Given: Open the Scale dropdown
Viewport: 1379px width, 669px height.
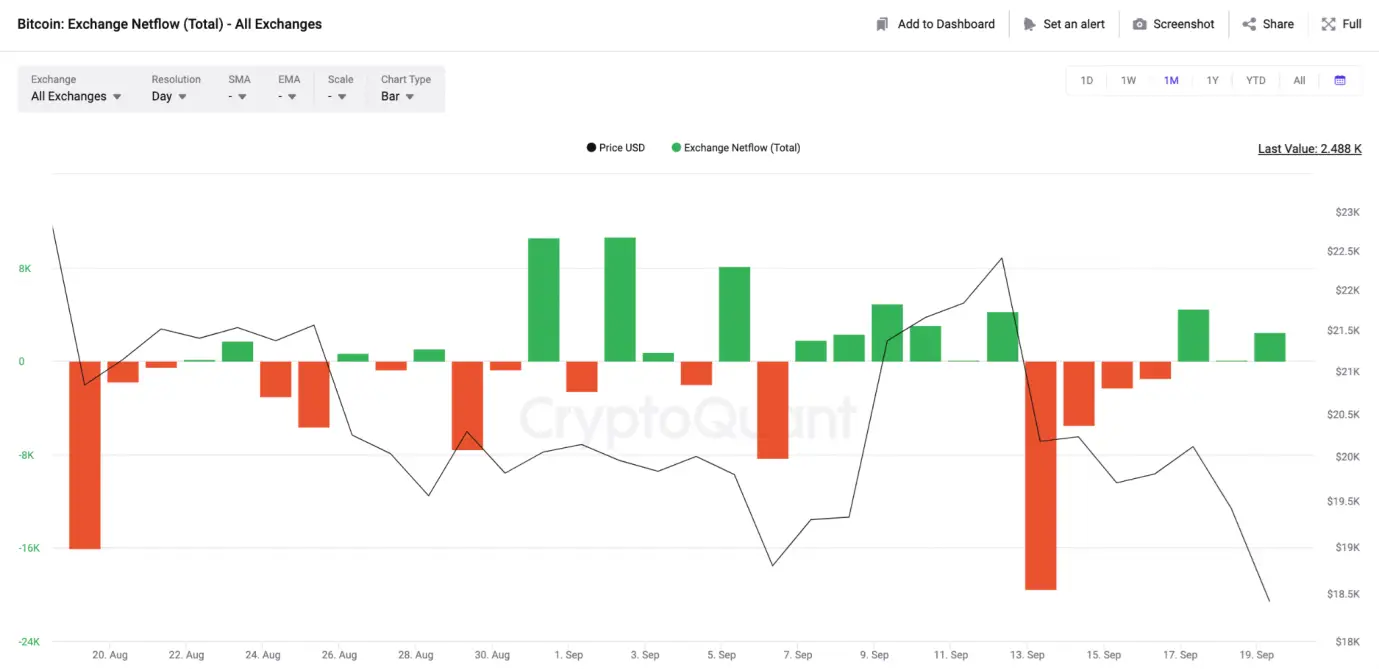Looking at the screenshot, I should (337, 96).
